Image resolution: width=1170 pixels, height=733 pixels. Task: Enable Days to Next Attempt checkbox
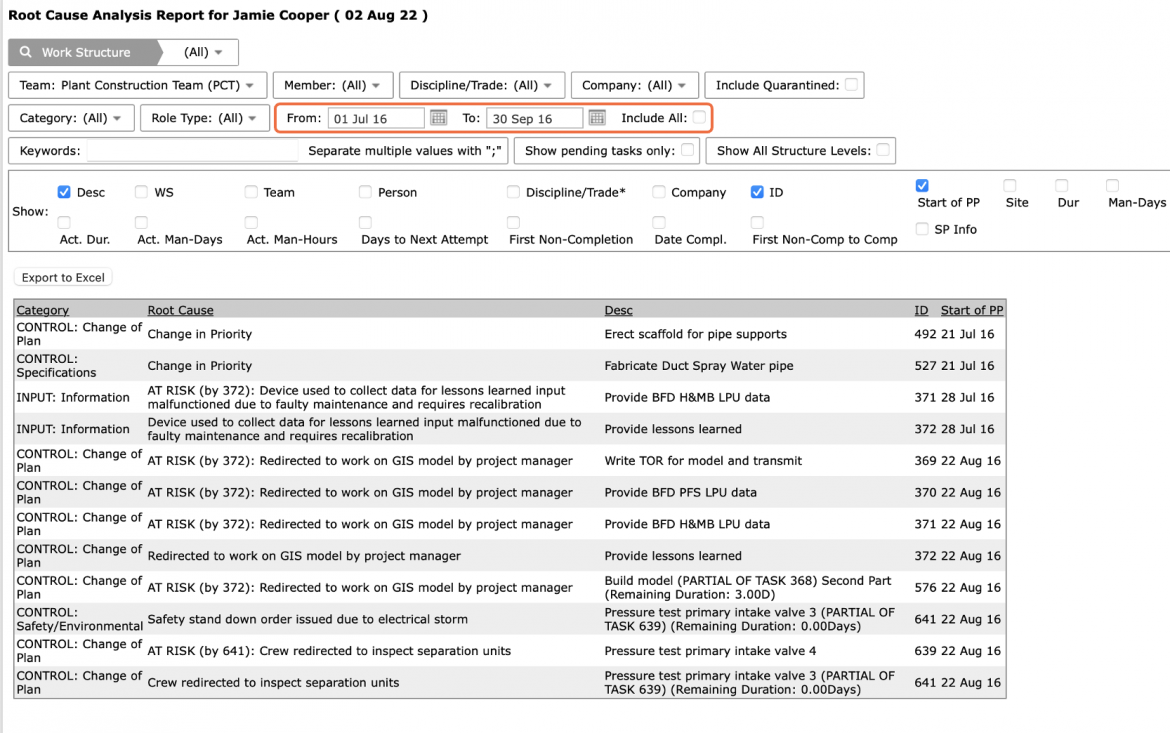(x=365, y=222)
